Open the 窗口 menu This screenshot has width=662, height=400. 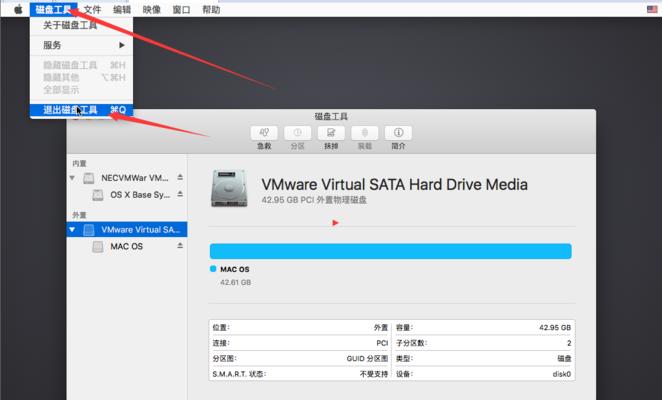(181, 9)
